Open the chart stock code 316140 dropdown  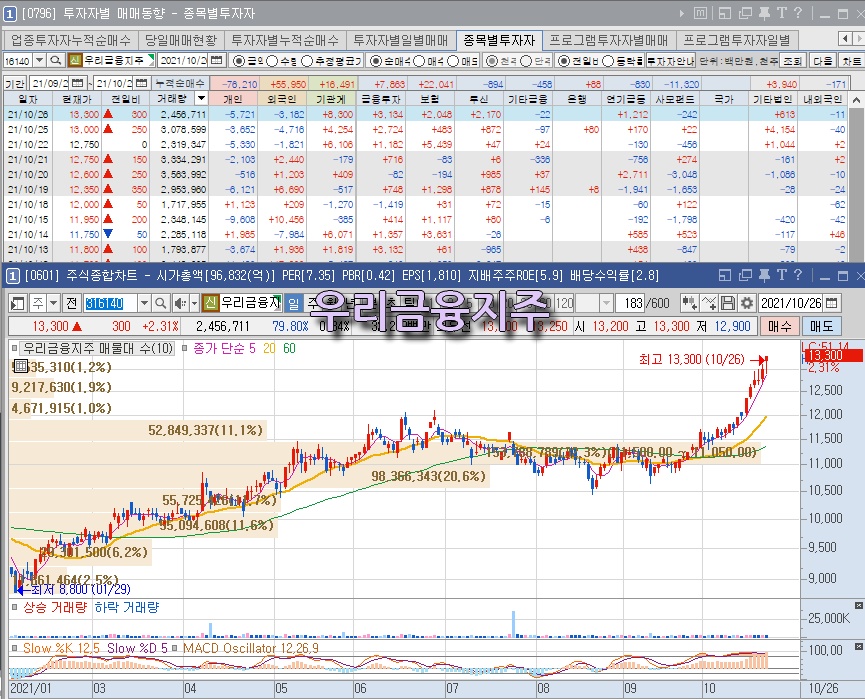(144, 303)
